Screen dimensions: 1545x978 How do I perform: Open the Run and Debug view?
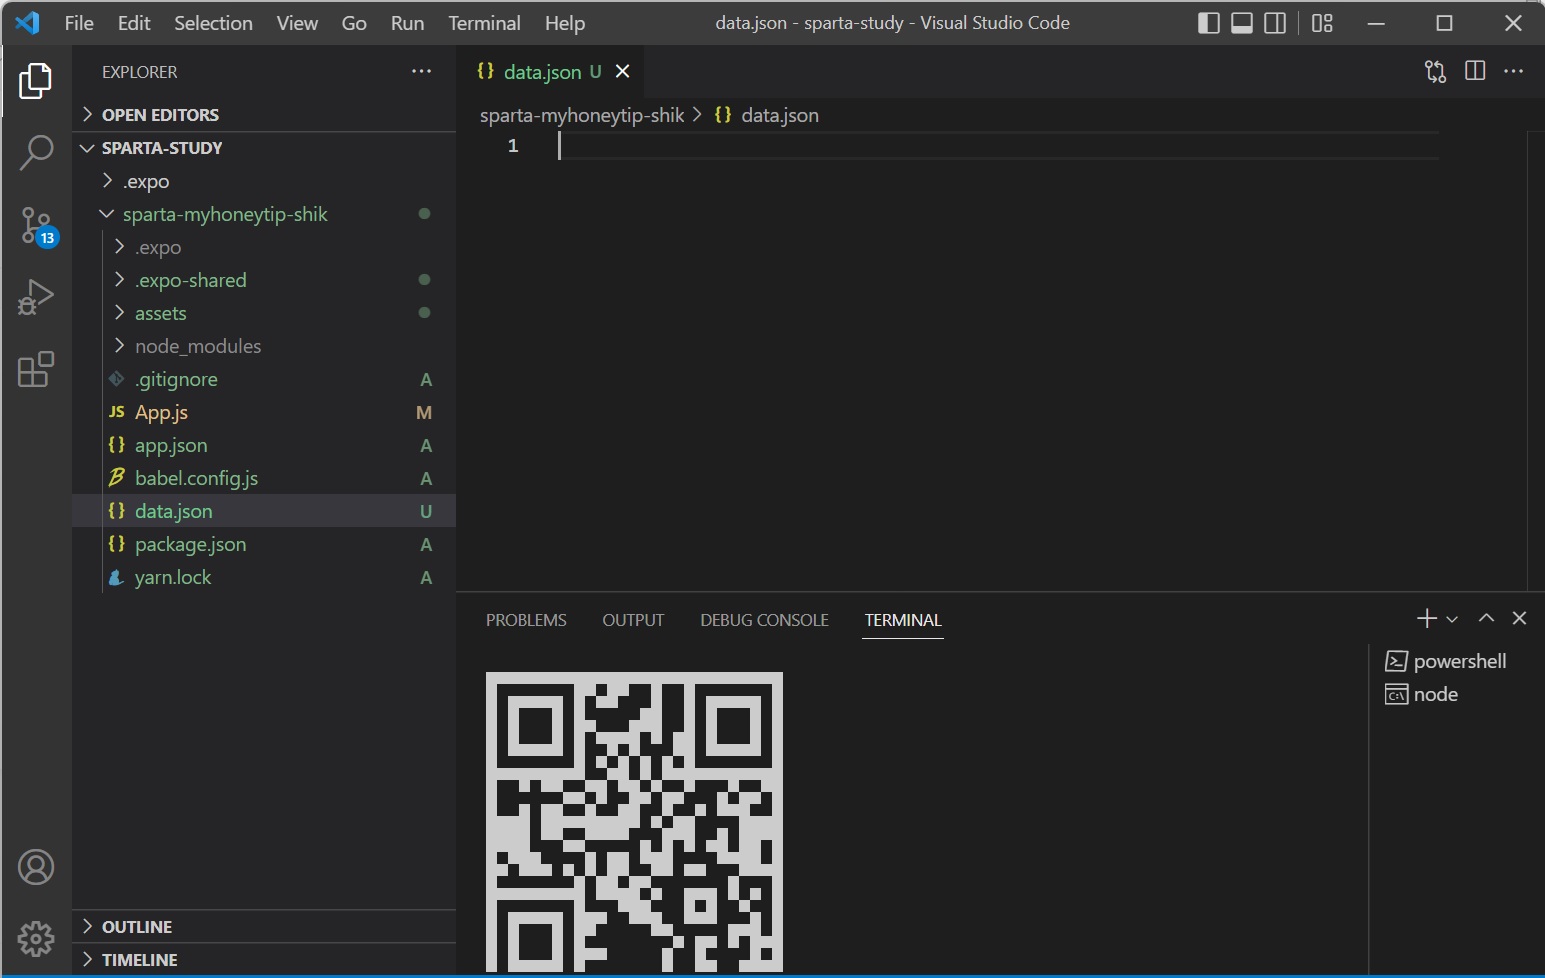[36, 297]
